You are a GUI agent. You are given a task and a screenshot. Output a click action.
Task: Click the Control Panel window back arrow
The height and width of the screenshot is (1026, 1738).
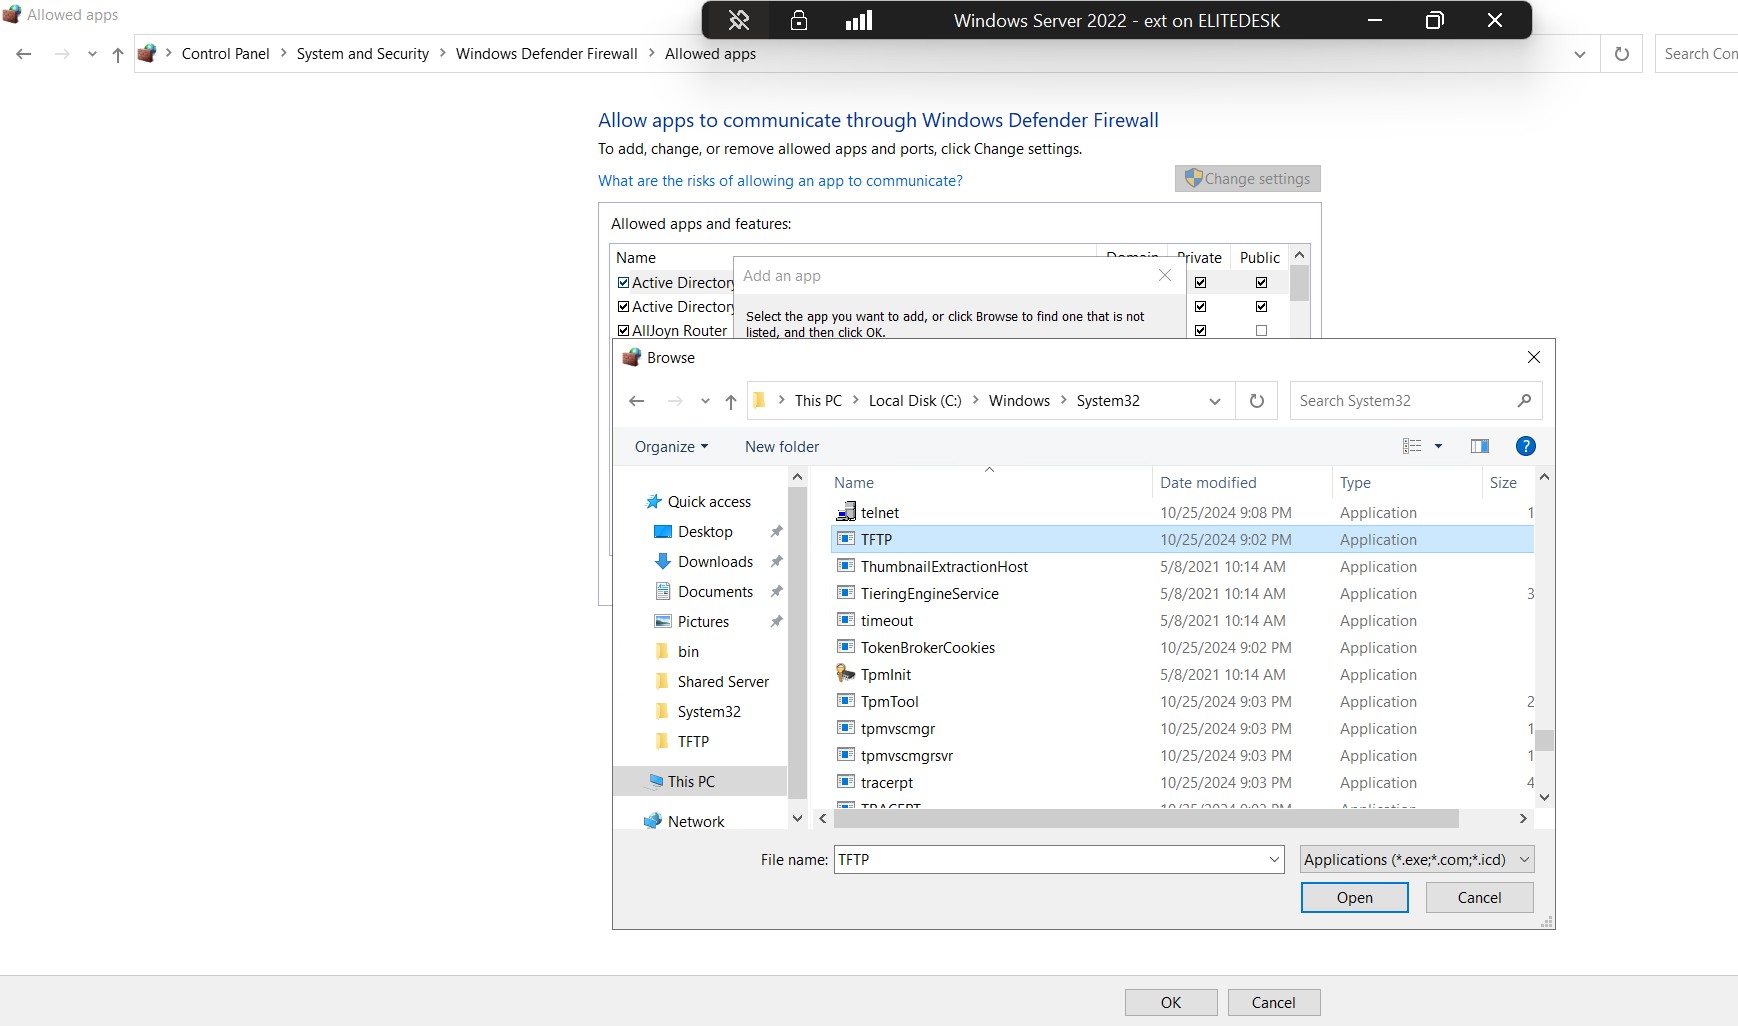click(24, 54)
